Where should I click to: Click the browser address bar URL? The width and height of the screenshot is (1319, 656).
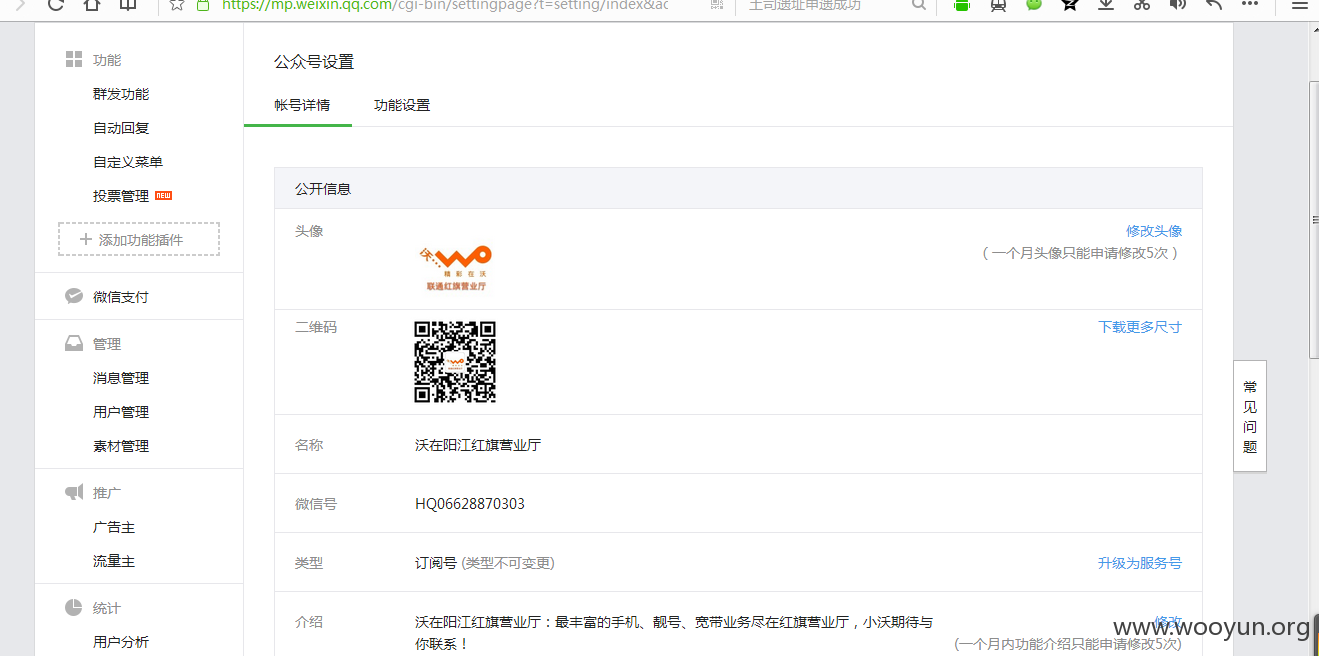pyautogui.click(x=445, y=5)
